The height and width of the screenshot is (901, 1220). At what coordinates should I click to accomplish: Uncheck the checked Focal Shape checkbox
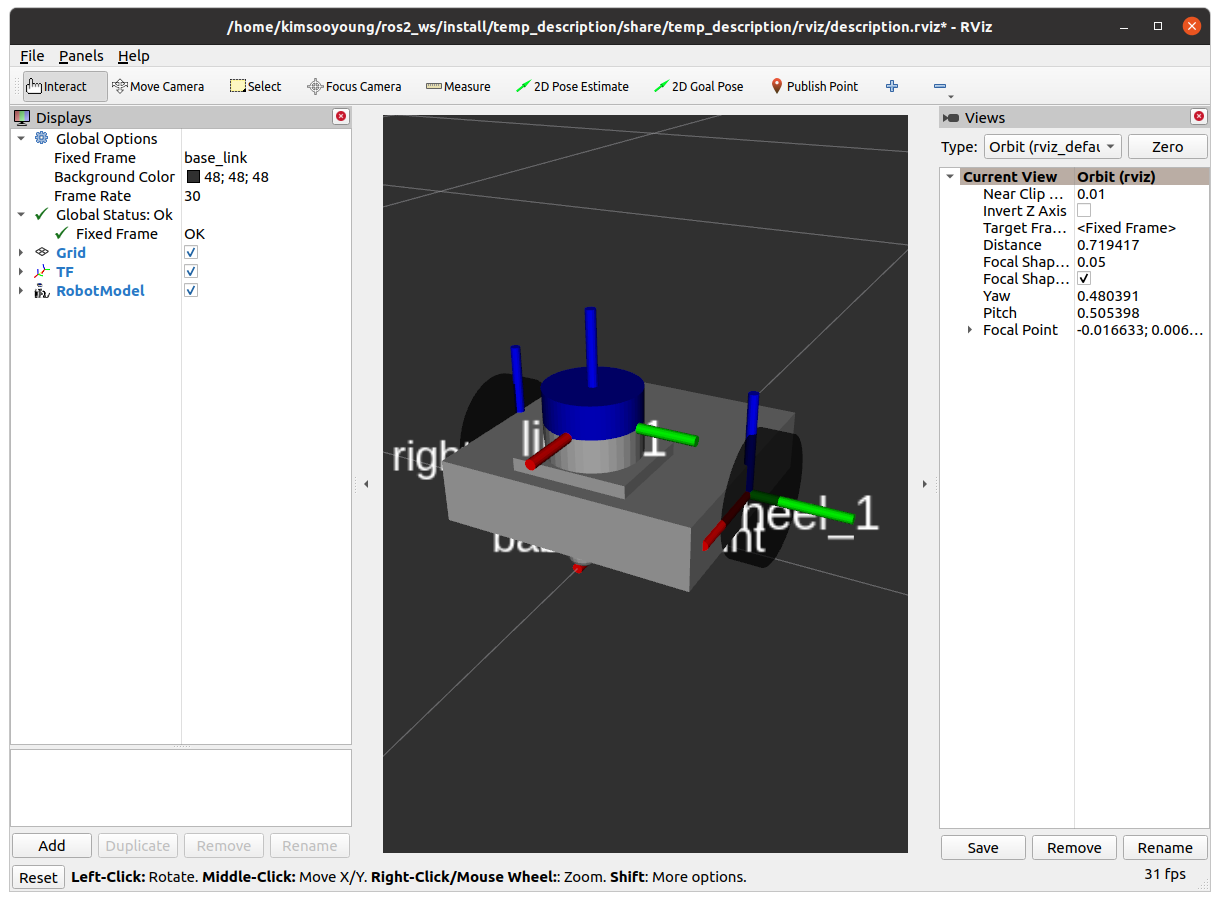(1084, 279)
